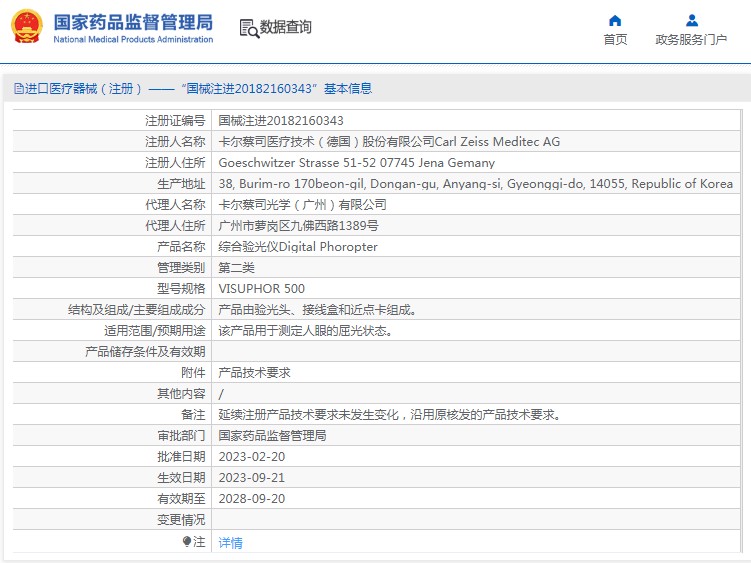Click the 管理类别 row label
Image resolution: width=751 pixels, height=563 pixels.
click(181, 268)
